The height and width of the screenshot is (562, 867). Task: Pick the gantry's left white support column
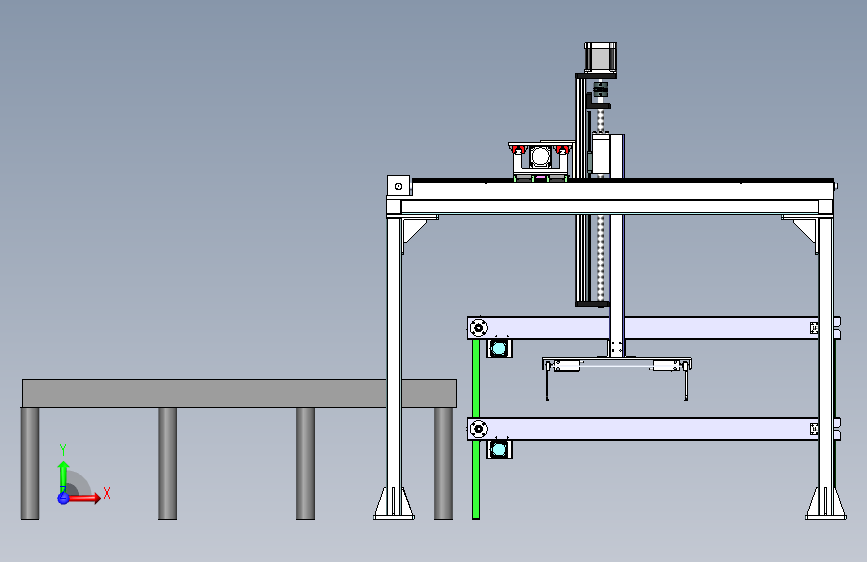pos(394,354)
